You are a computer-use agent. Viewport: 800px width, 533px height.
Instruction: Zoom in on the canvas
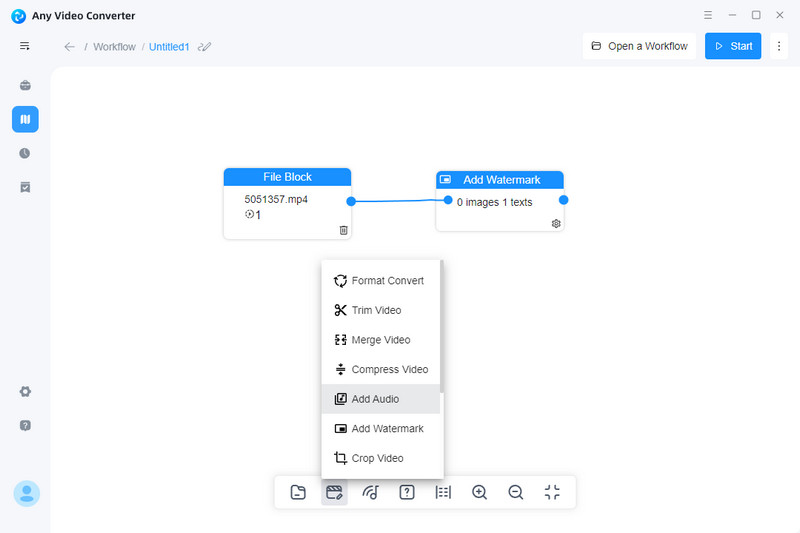pyautogui.click(x=479, y=492)
